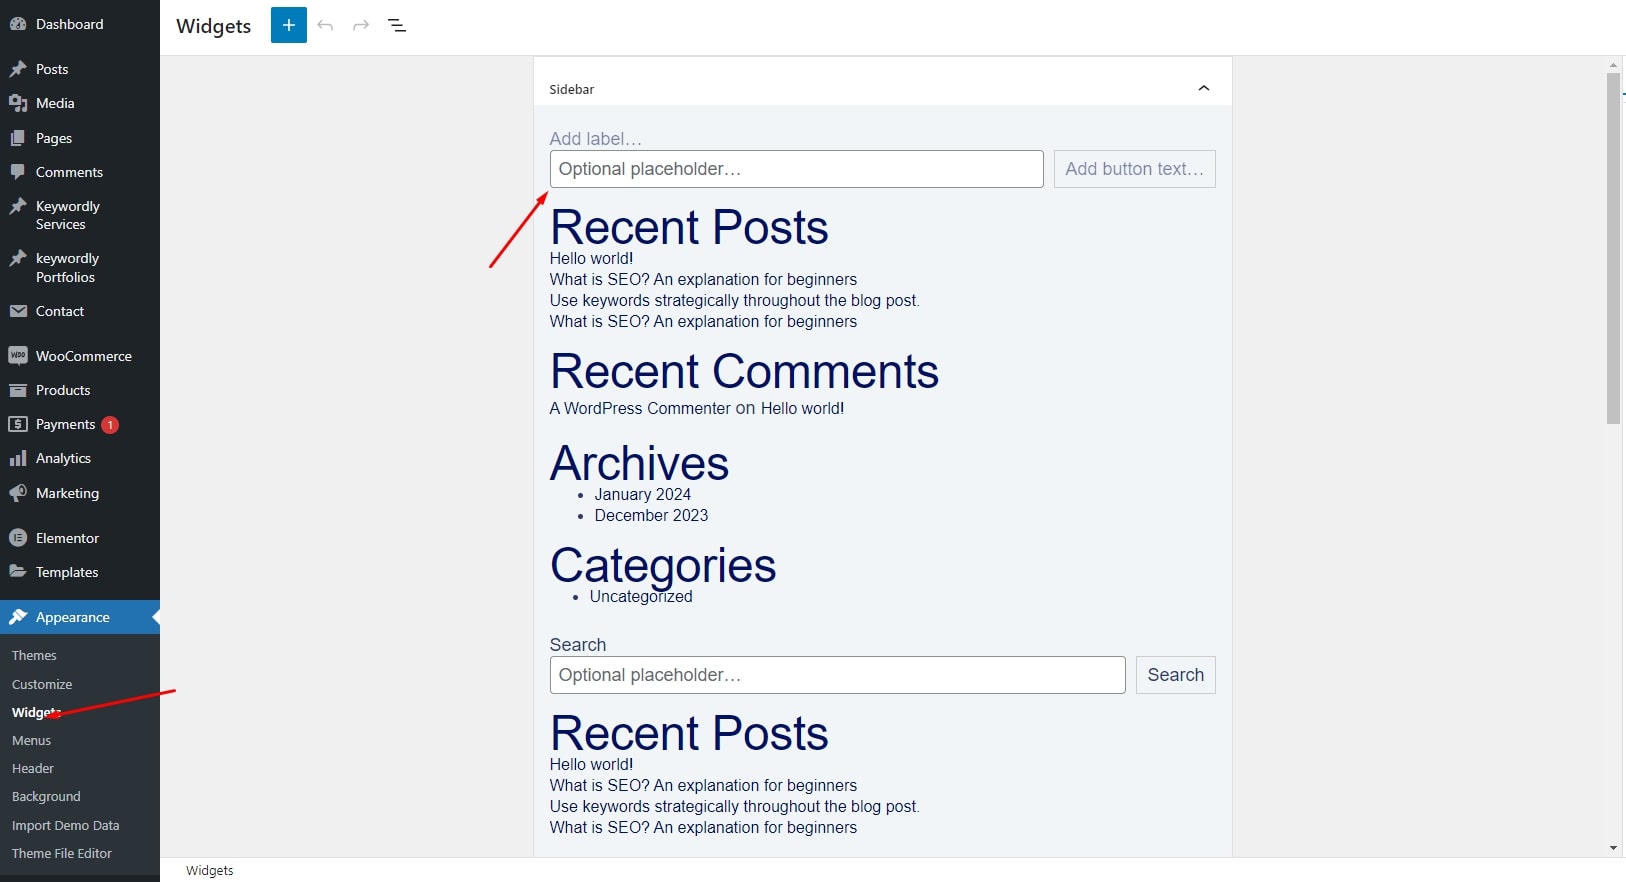Image resolution: width=1626 pixels, height=882 pixels.
Task: Click the Elementor icon in admin menu
Action: point(18,538)
